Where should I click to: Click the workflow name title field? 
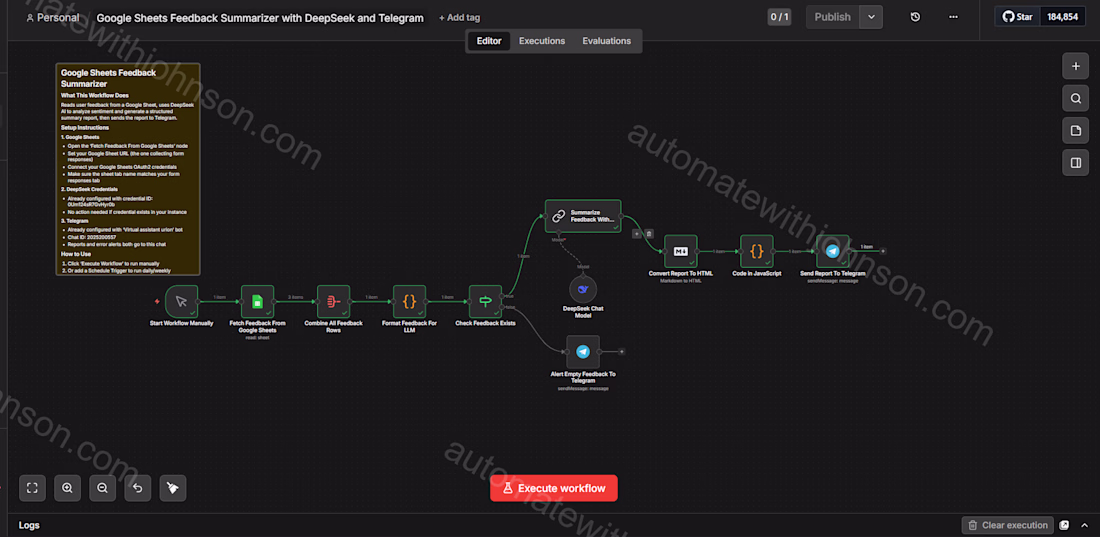click(x=260, y=18)
